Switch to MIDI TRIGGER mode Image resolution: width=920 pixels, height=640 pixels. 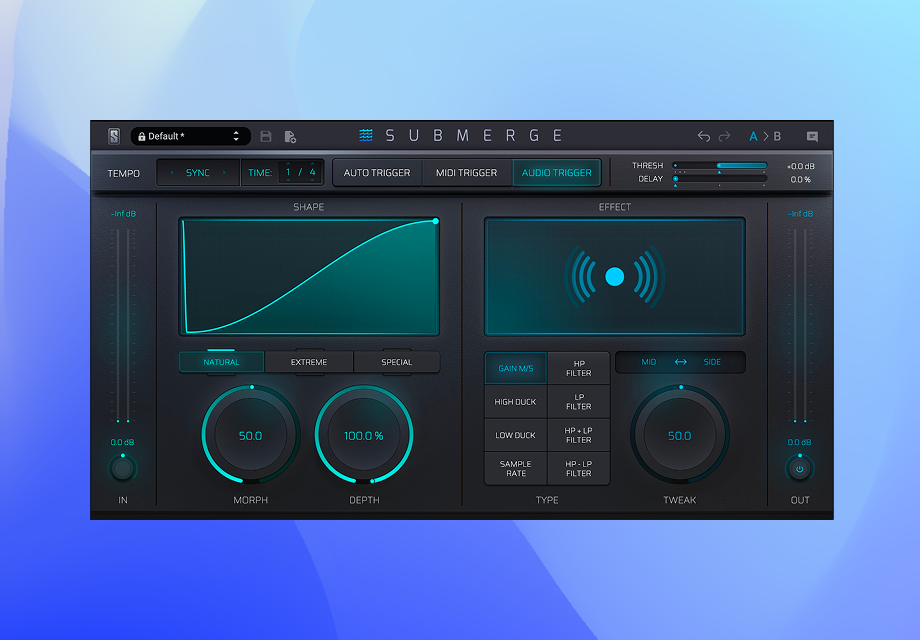coord(466,173)
